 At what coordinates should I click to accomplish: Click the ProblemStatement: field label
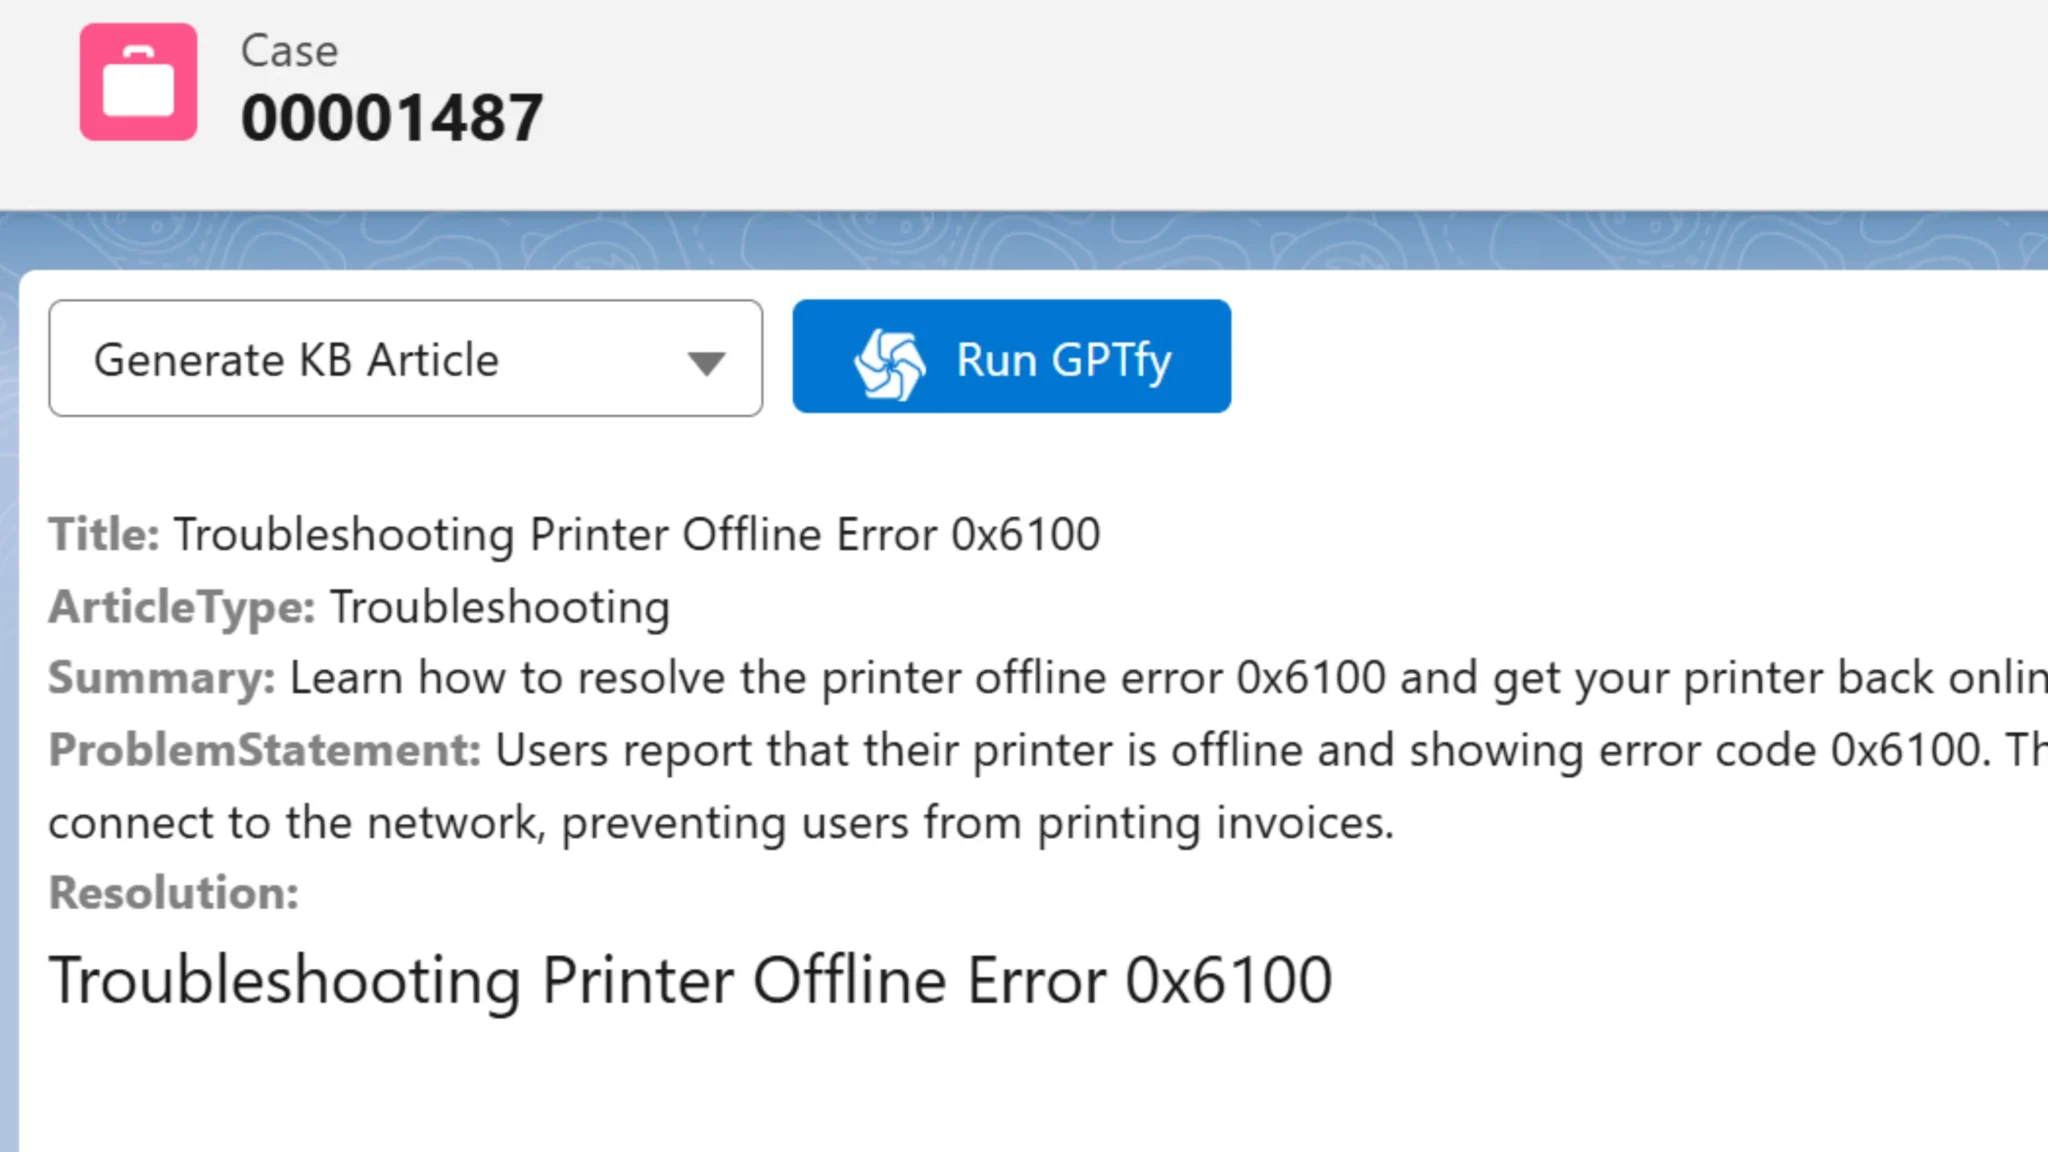(265, 750)
